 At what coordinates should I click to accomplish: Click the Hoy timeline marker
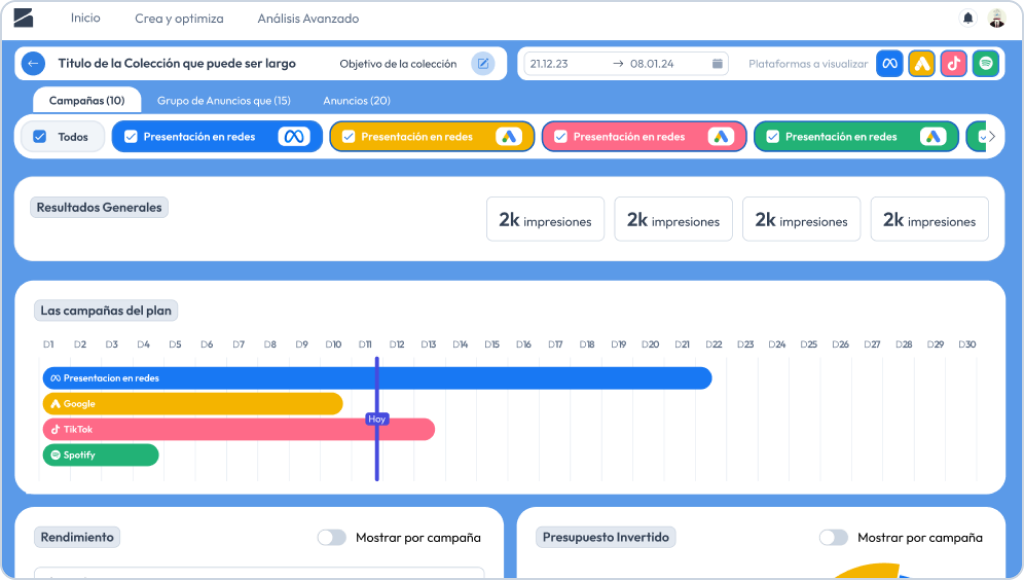(x=376, y=419)
